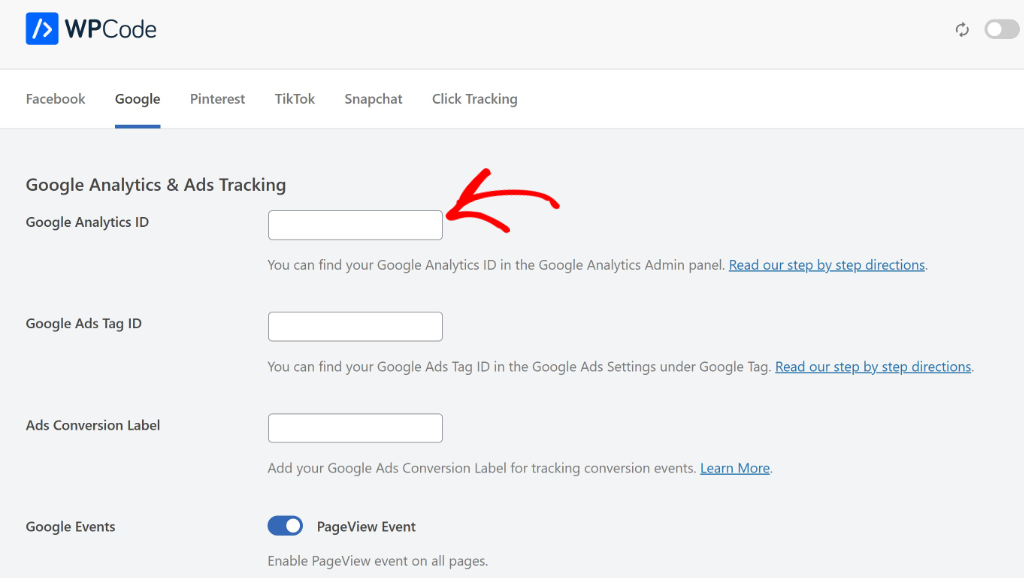Click the refresh arrows icon in header

point(962,29)
